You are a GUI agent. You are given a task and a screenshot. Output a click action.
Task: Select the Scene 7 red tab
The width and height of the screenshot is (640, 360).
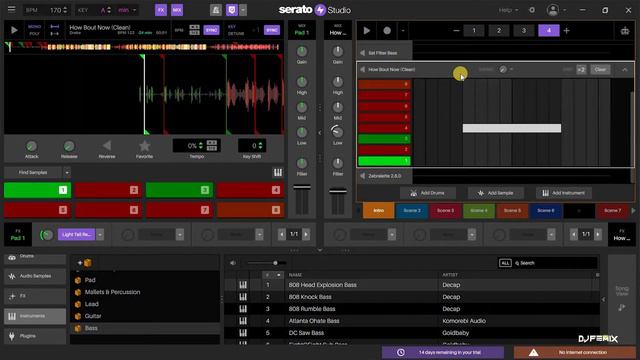pos(612,211)
